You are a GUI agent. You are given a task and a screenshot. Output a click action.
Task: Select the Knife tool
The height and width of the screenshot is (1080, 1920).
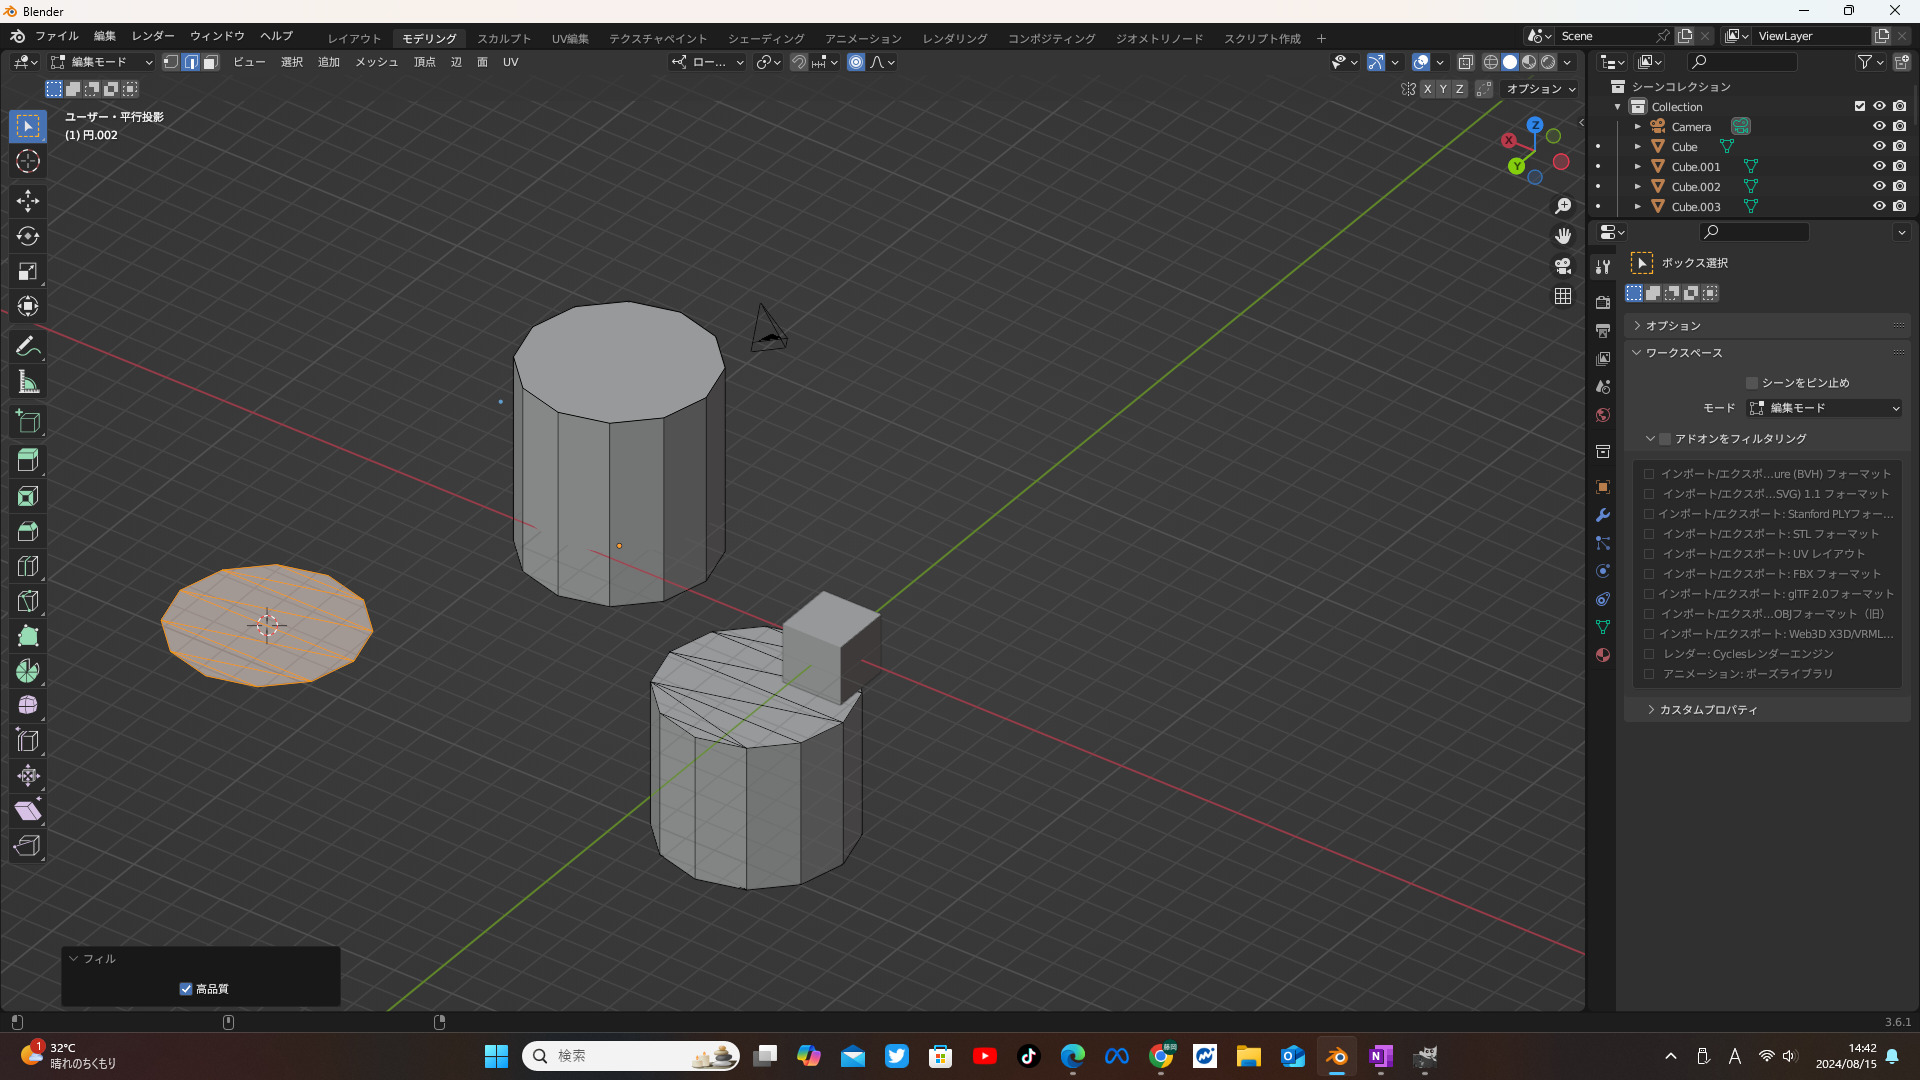pos(28,601)
